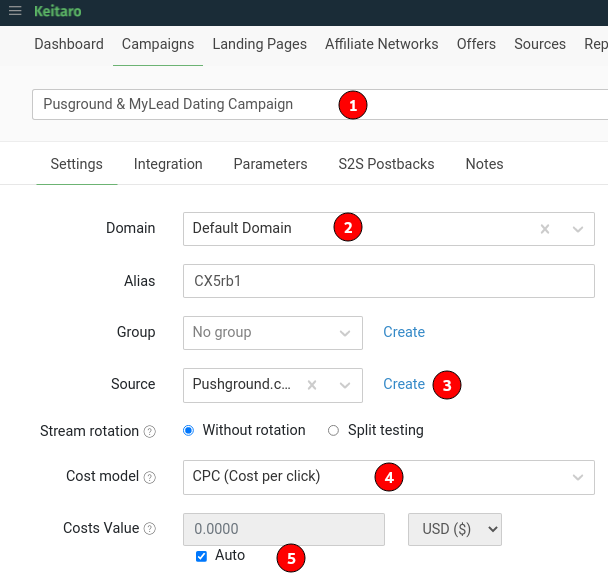Switch to S2S Postbacks tab
This screenshot has width=608, height=579.
point(386,164)
